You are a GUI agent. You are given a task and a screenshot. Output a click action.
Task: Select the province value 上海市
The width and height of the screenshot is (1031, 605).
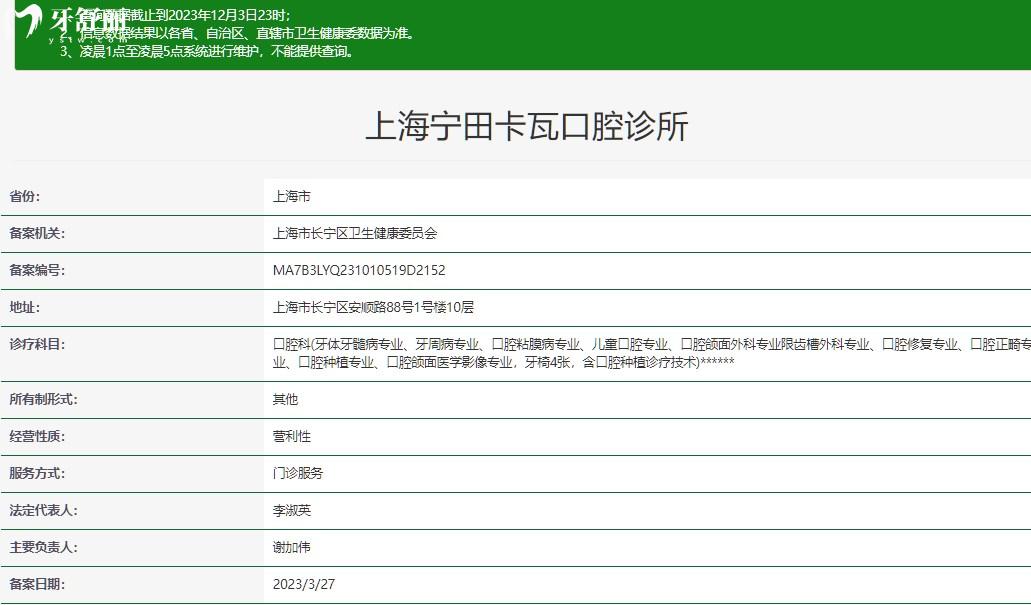(291, 196)
